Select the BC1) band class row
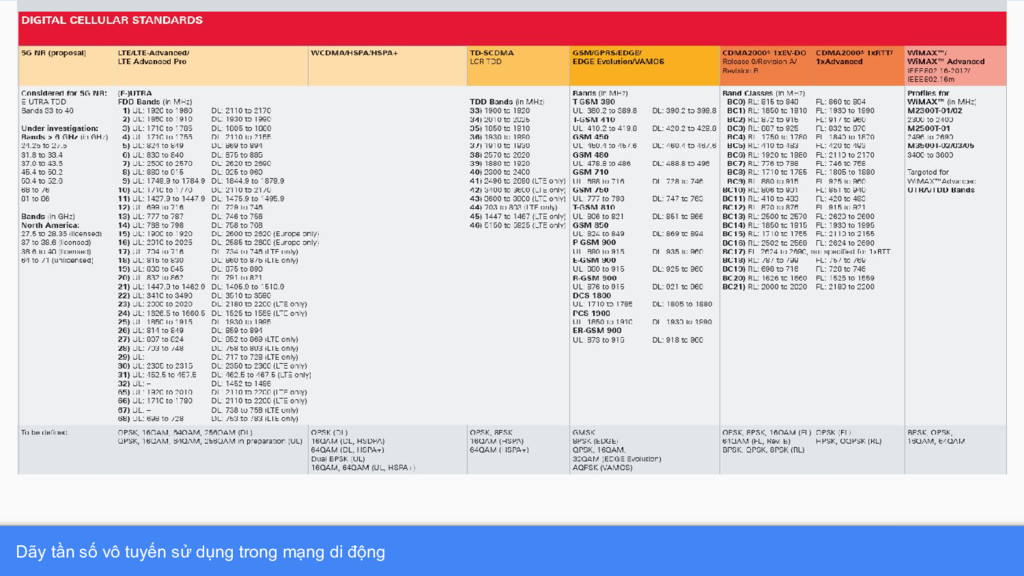Viewport: 1024px width, 576px height. click(x=798, y=111)
